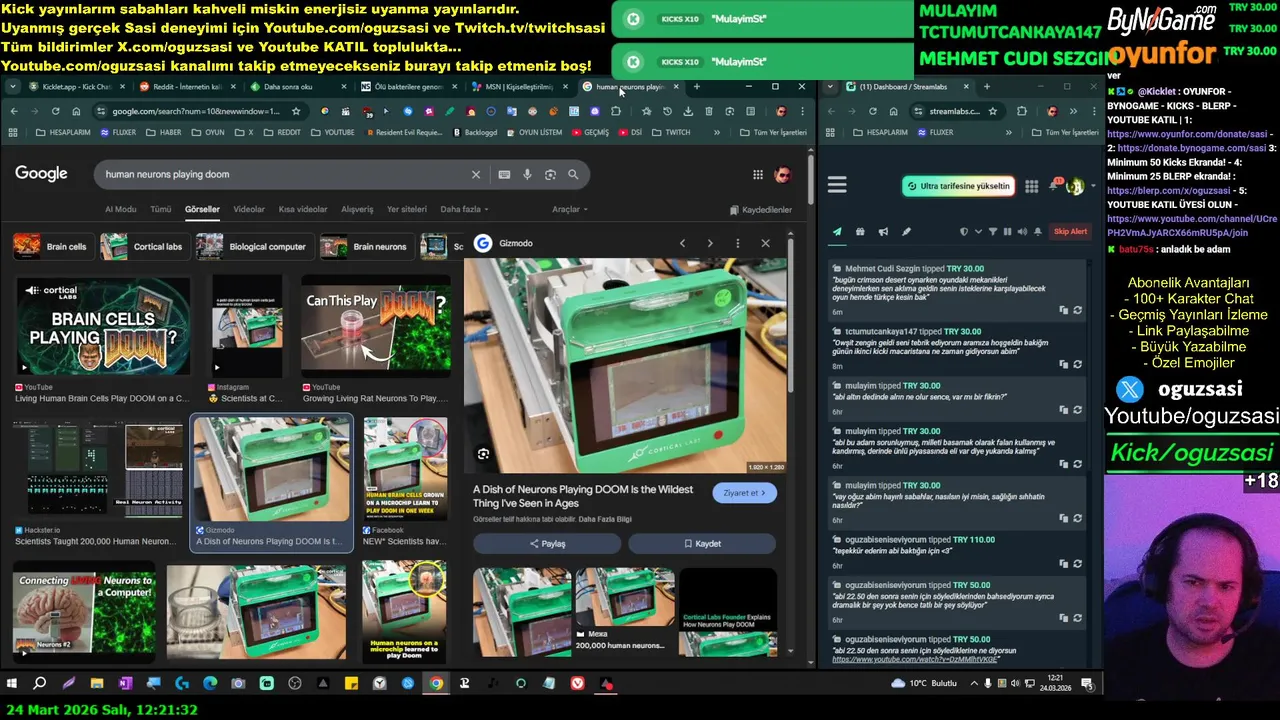
Task: Select the highlighter marker icon in Streamlabs
Action: 906,232
